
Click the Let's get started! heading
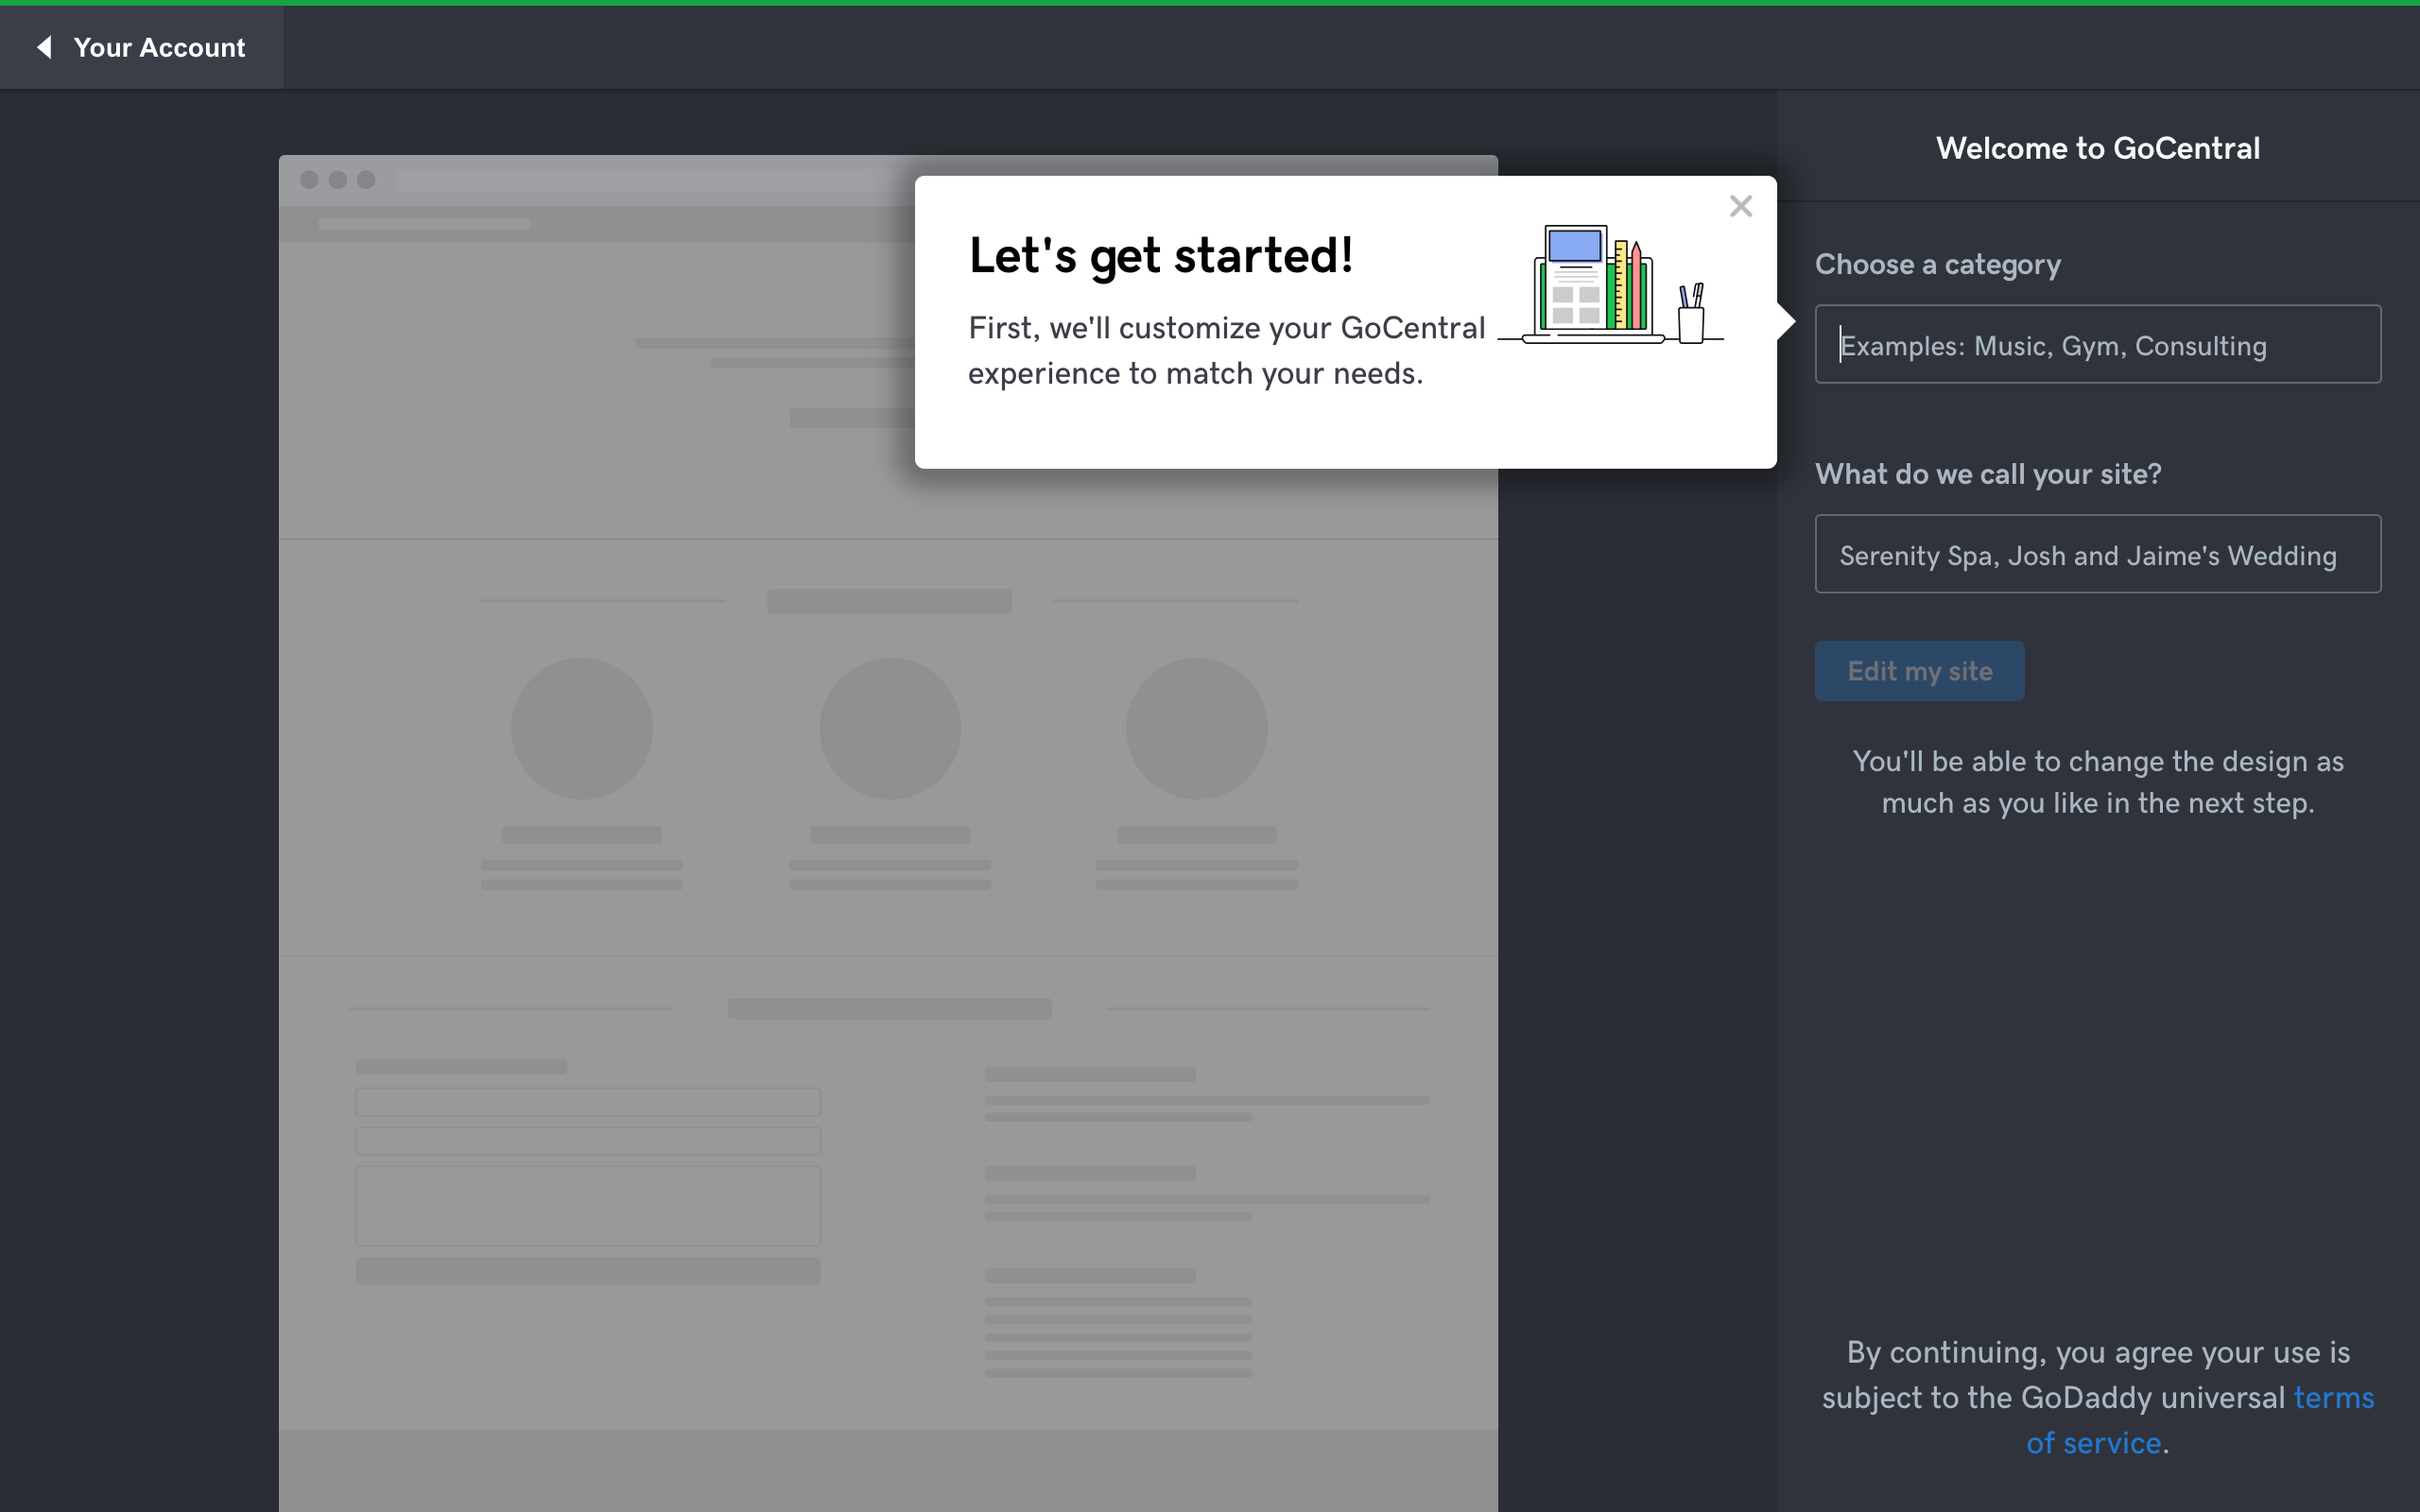tap(1161, 256)
